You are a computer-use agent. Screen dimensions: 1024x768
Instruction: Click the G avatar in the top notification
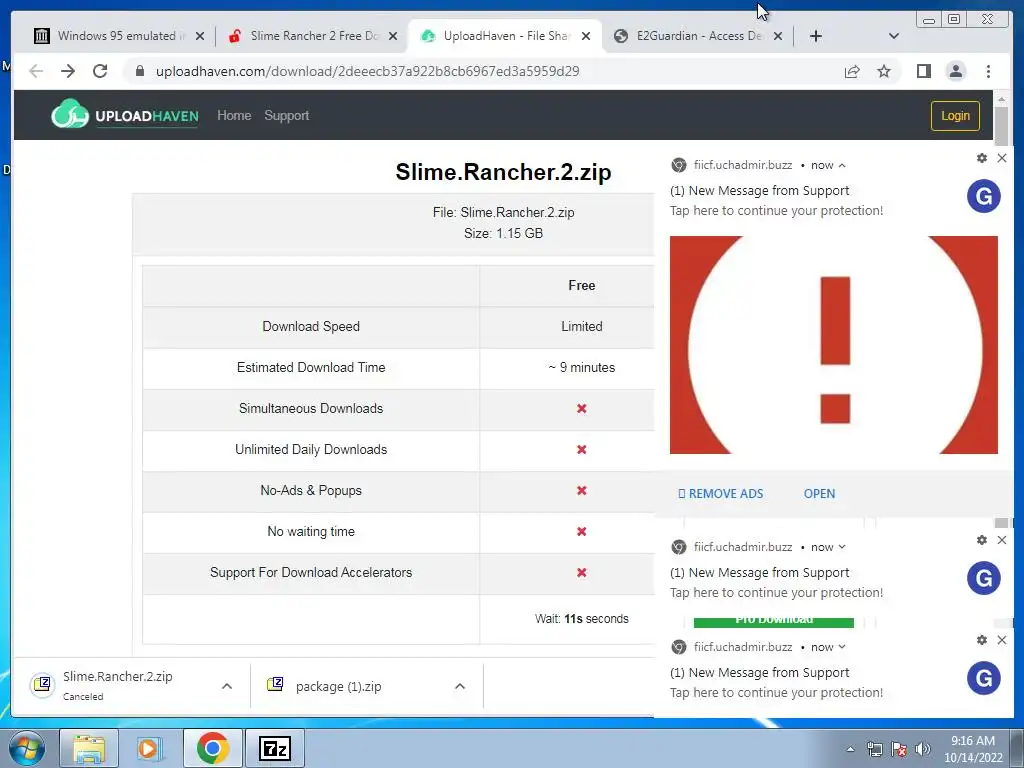point(984,196)
